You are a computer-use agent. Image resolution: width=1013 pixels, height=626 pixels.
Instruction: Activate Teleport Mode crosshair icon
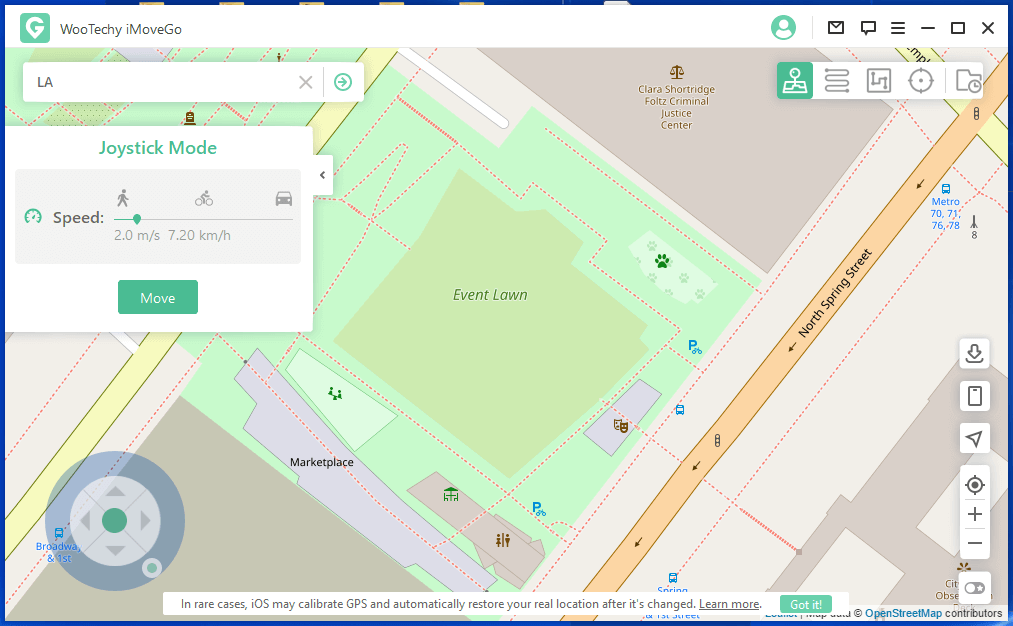(920, 81)
